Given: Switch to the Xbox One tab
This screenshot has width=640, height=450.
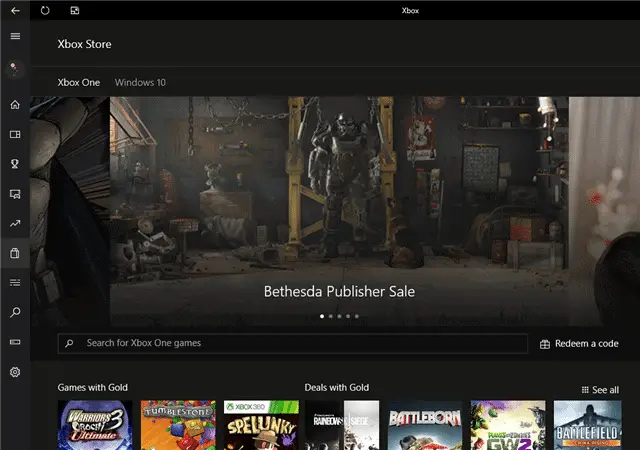Looking at the screenshot, I should tap(79, 82).
